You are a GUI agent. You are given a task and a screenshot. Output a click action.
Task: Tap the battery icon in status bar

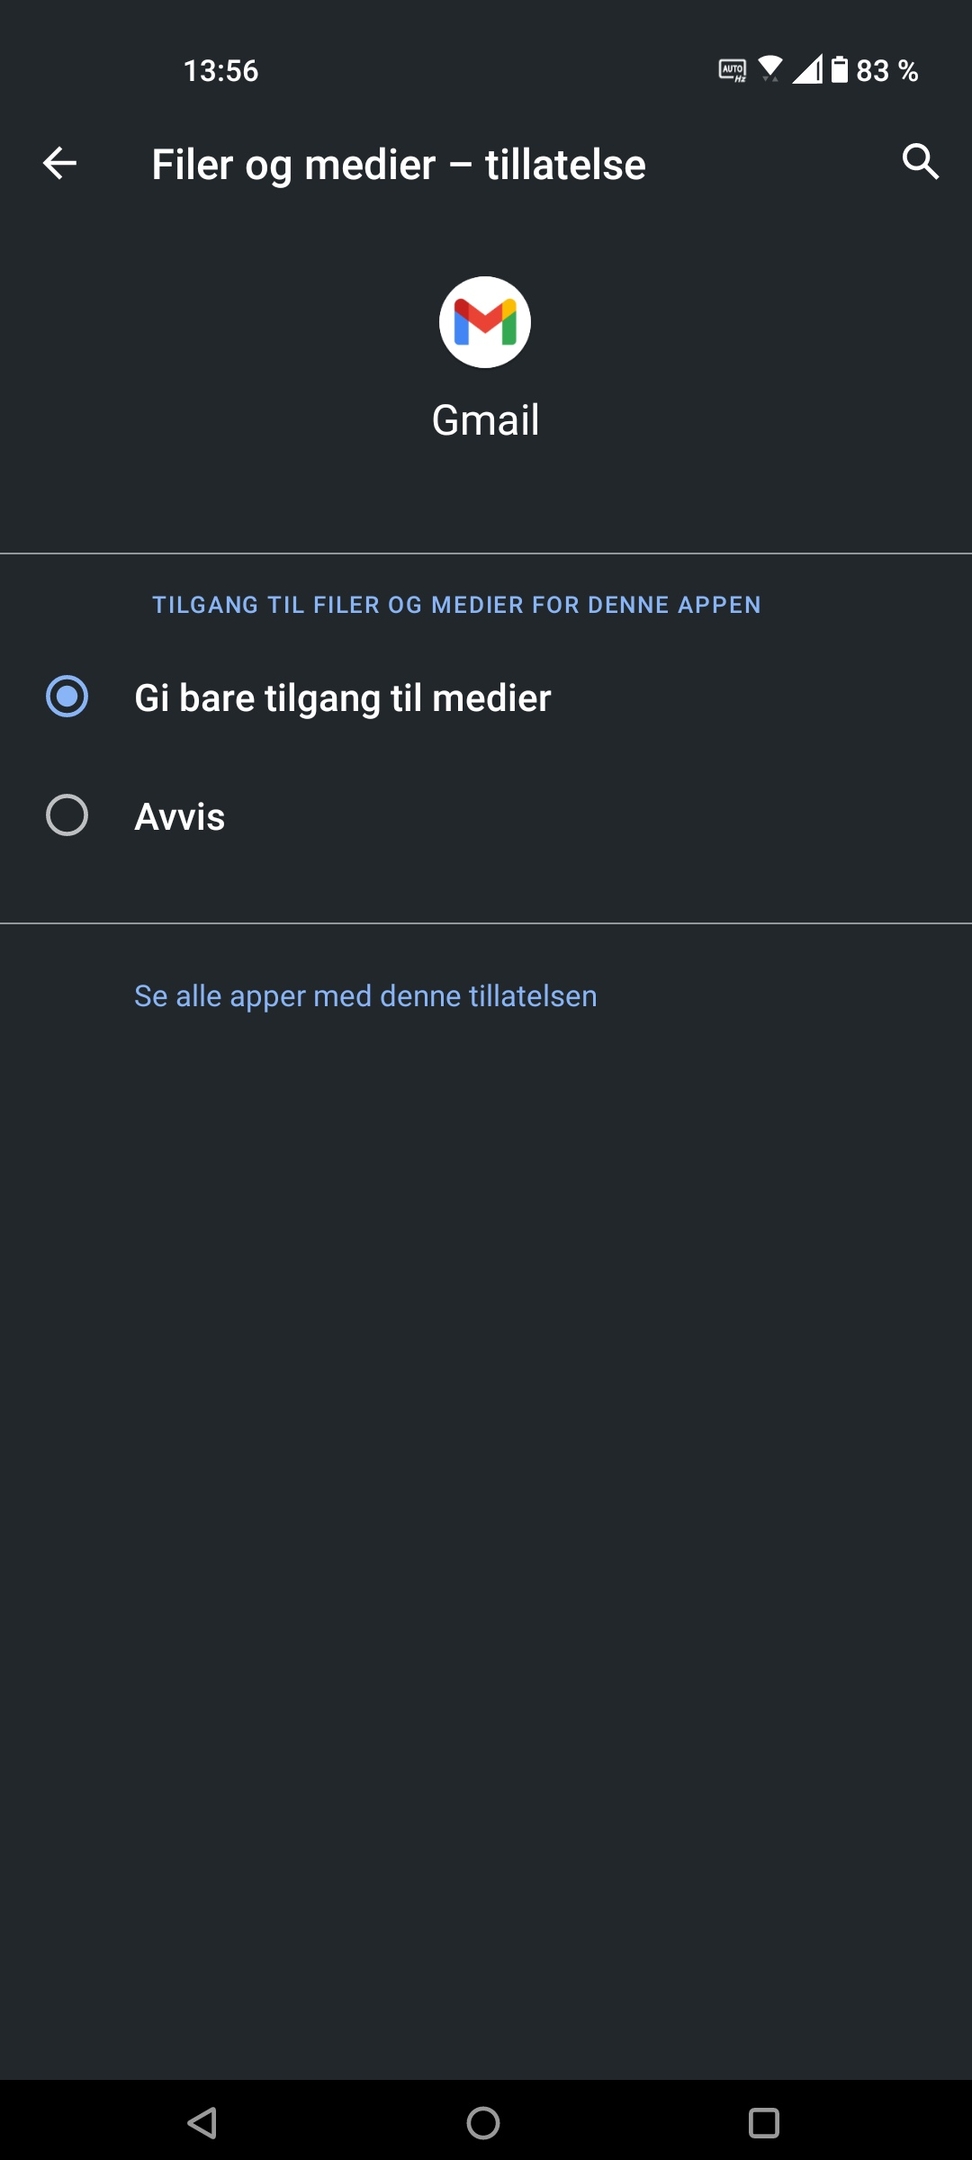(840, 69)
